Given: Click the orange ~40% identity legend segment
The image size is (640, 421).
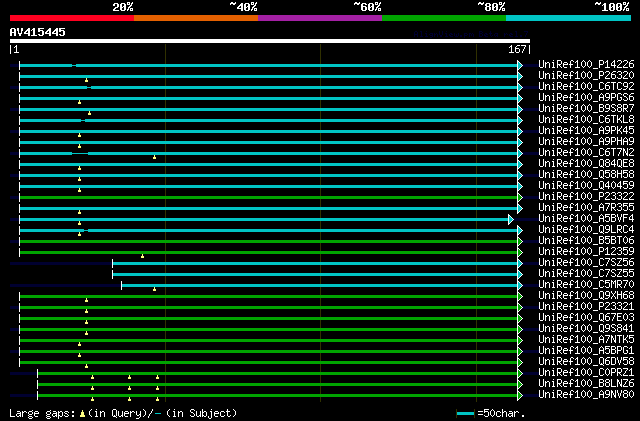Looking at the screenshot, I should tap(196, 18).
